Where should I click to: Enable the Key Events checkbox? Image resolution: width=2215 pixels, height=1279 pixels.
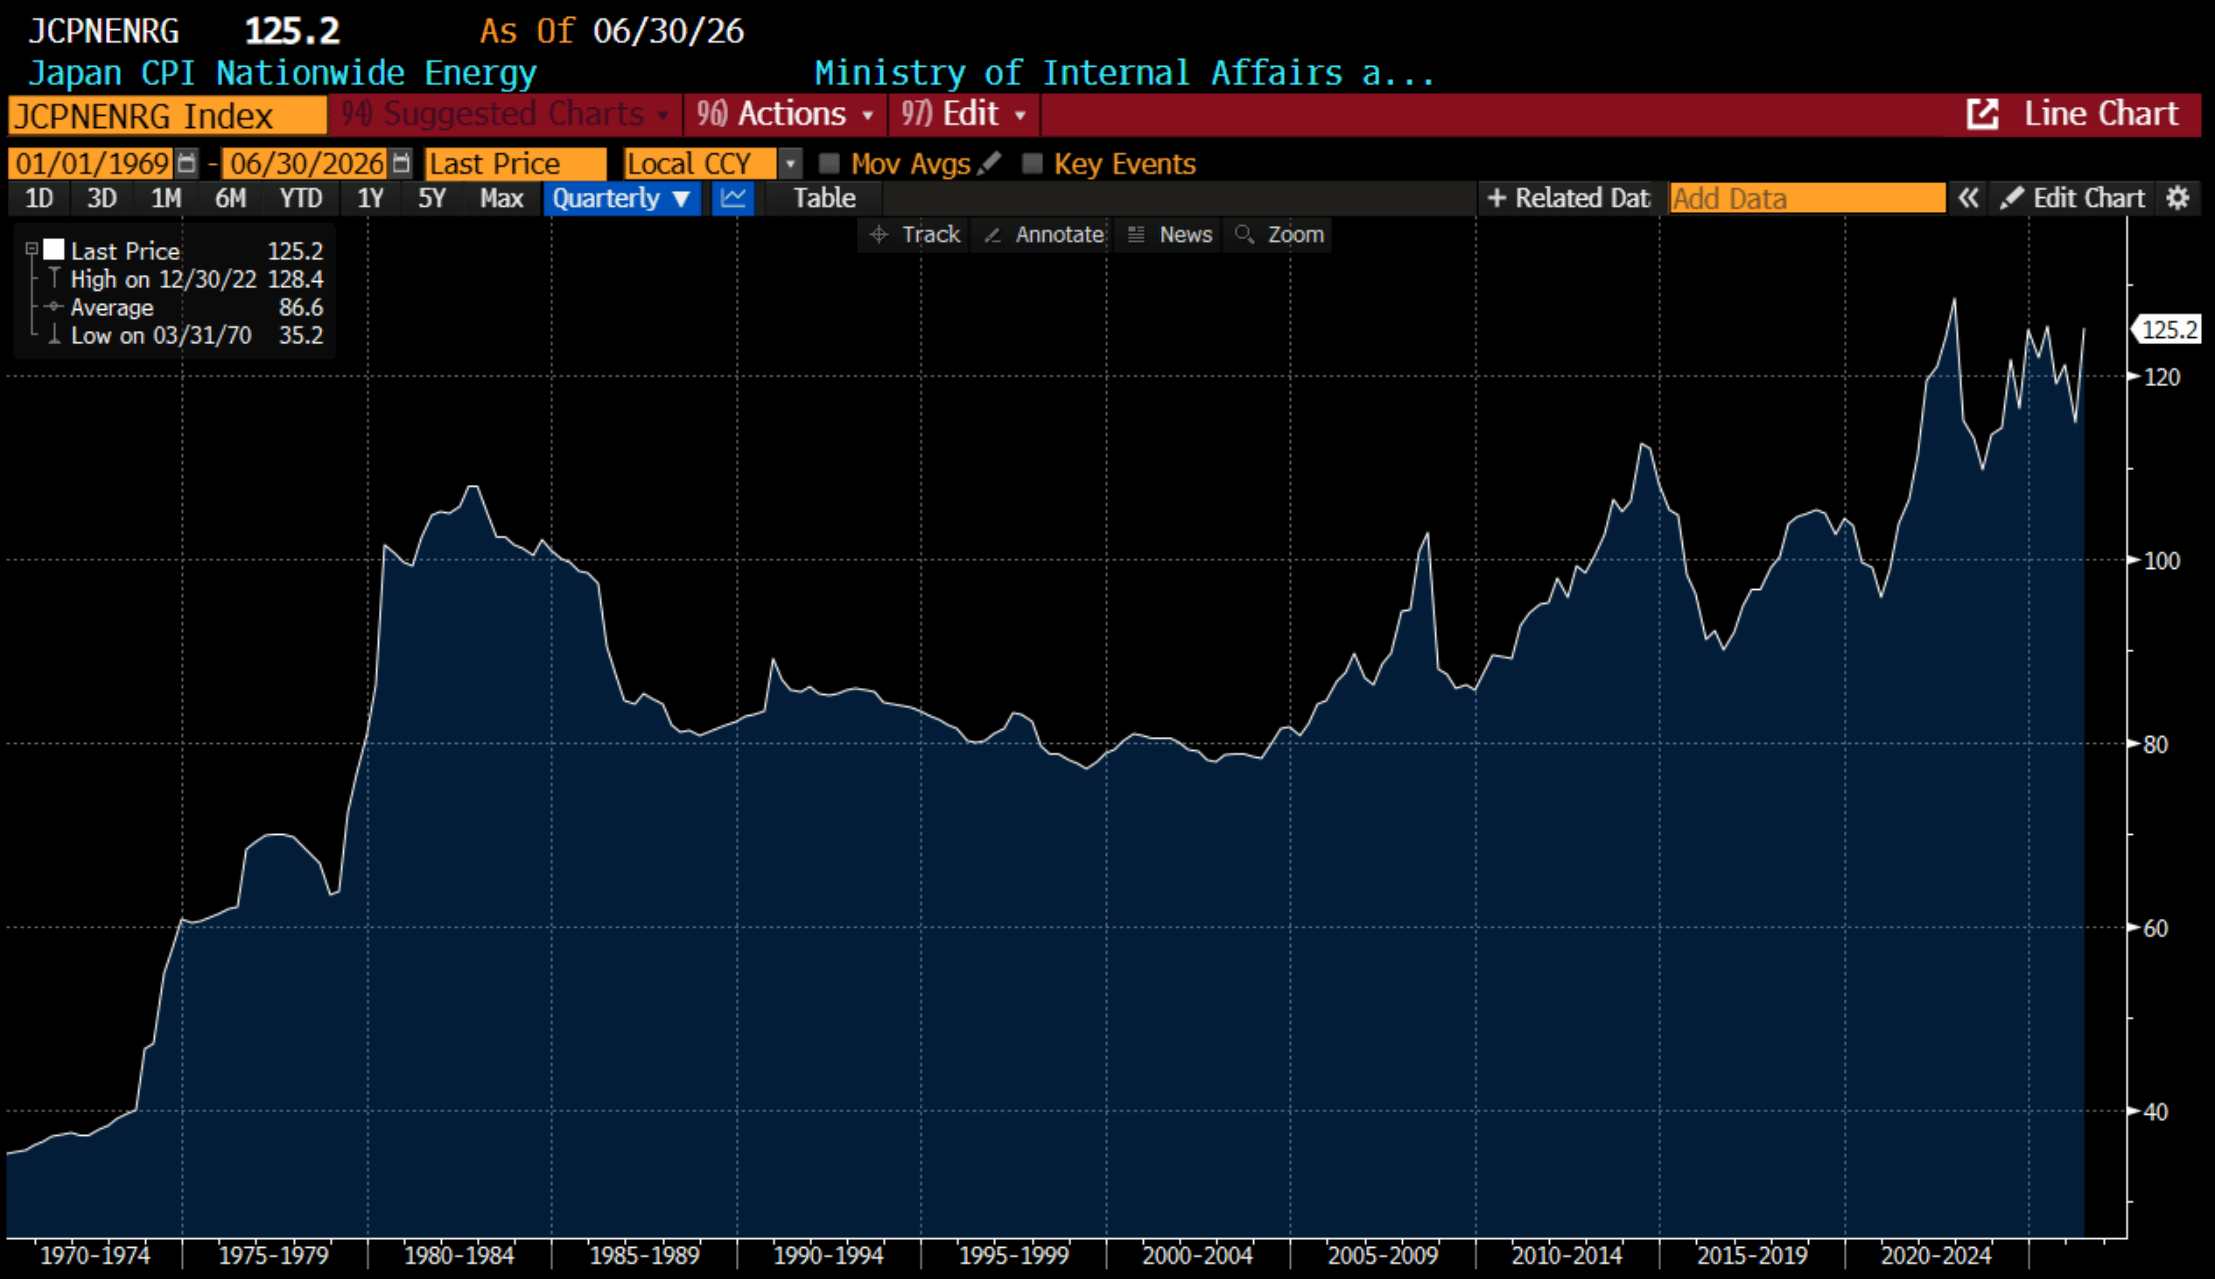pyautogui.click(x=1032, y=163)
